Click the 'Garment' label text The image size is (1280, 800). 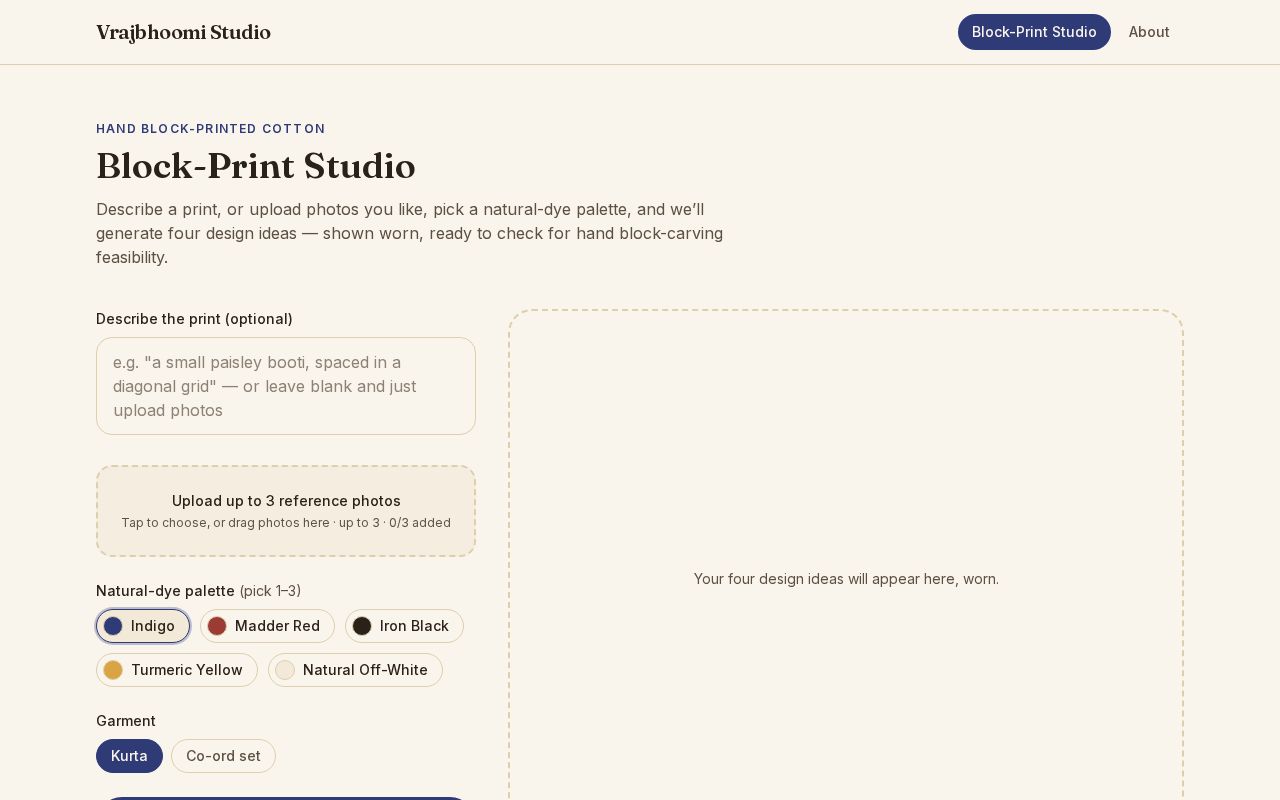(x=126, y=721)
